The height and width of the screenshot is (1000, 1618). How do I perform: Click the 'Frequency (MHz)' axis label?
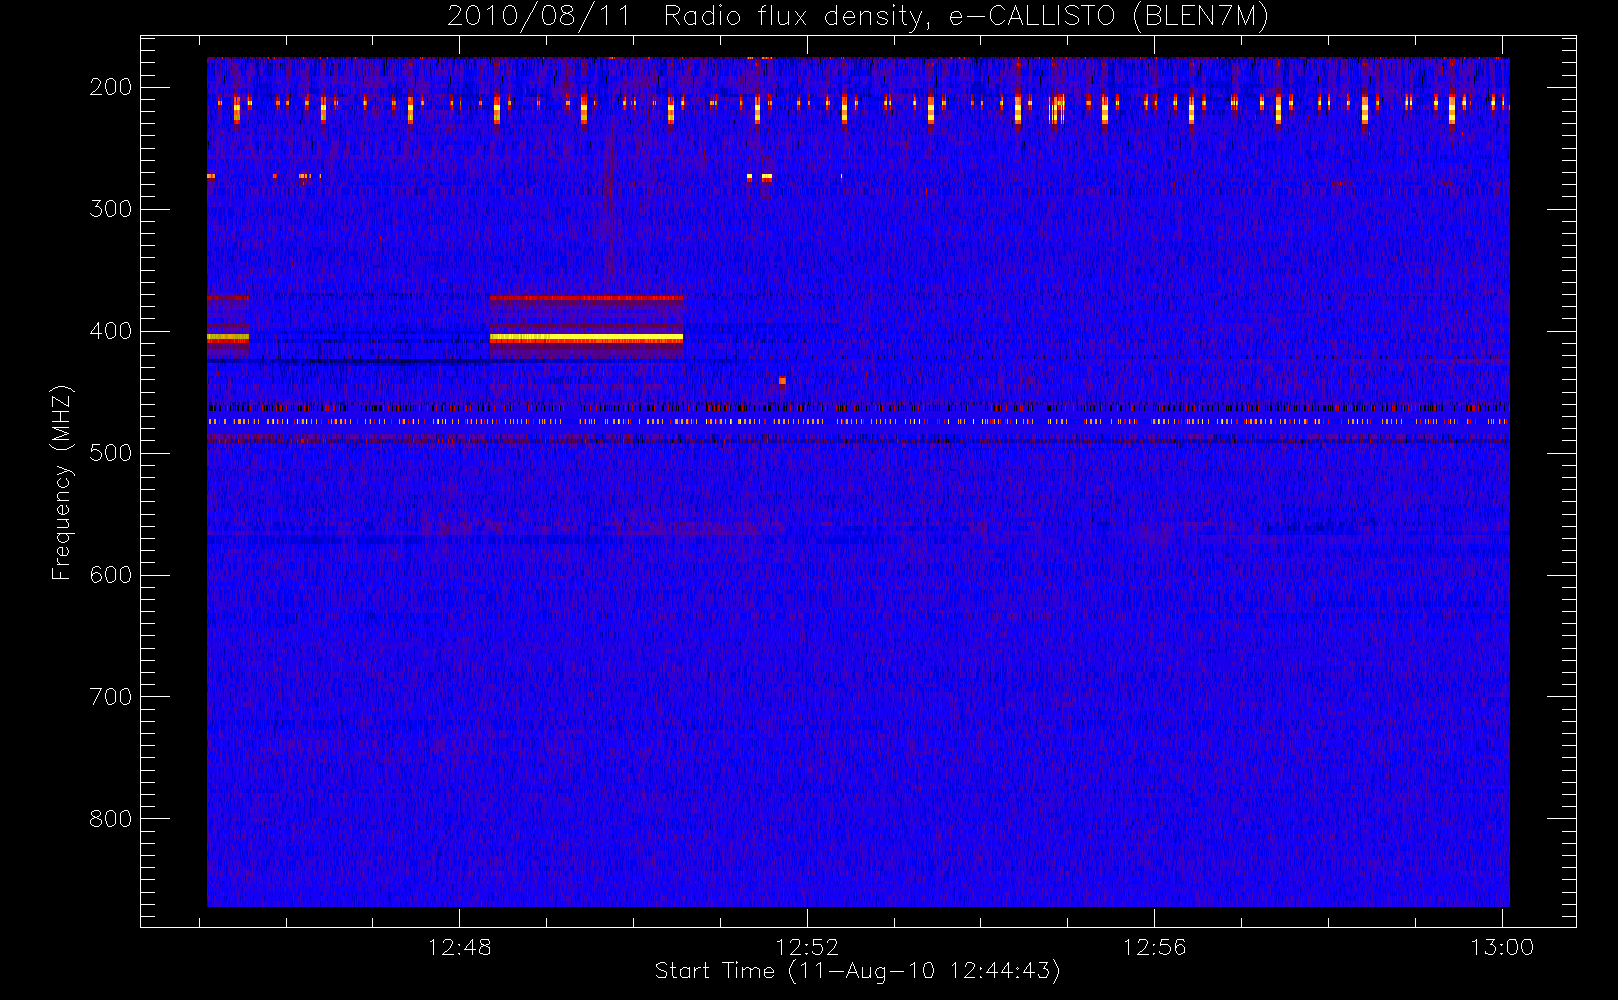[62, 482]
